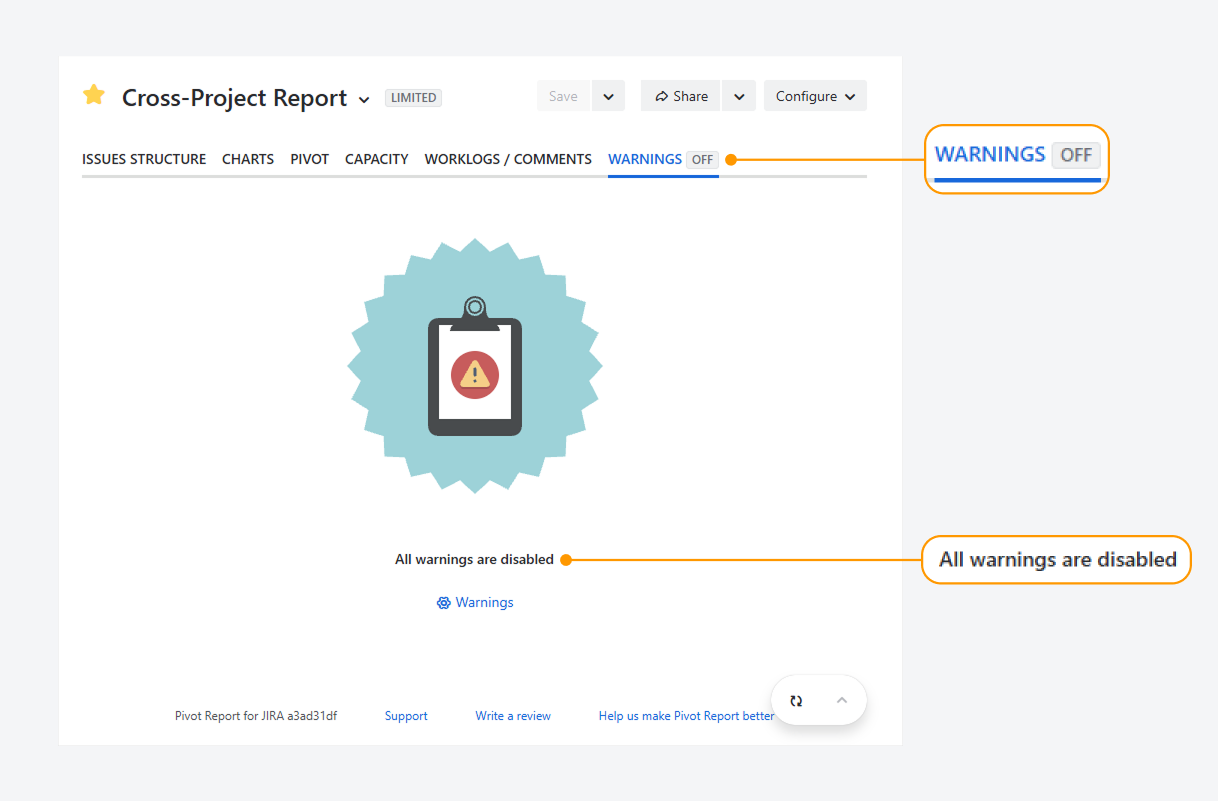Open the dropdown arrow beside Share
The image size is (1218, 801).
pos(738,96)
